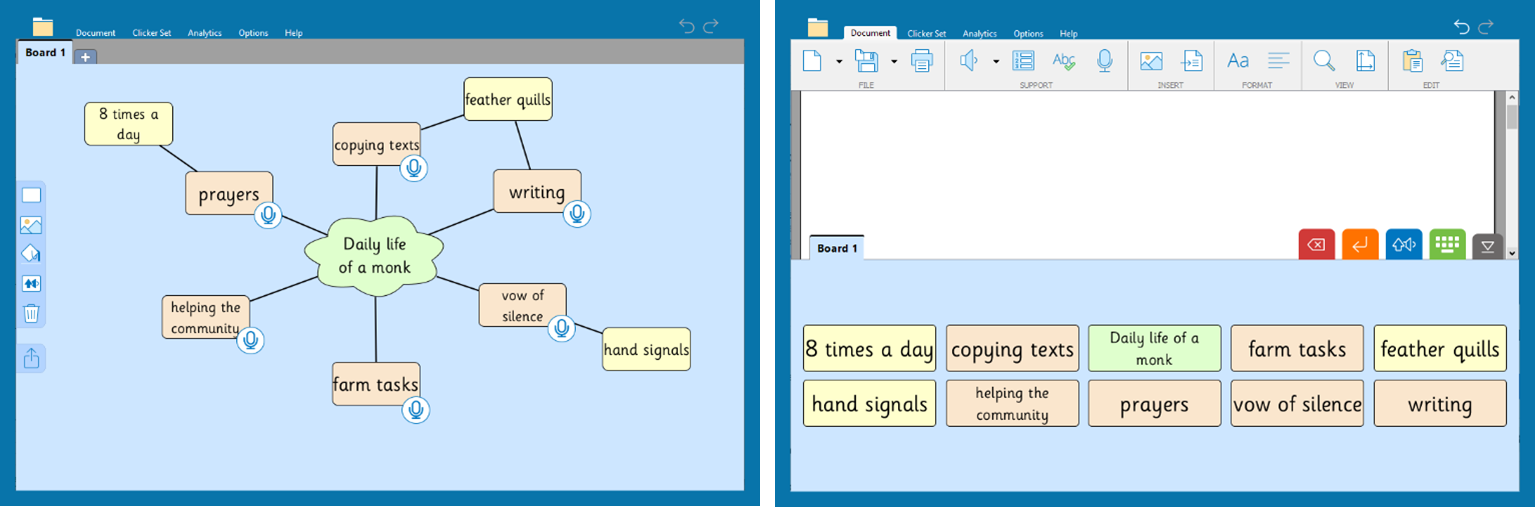The image size is (1535, 507).
Task: Click the magnifying glass zoom icon in View
Action: (x=1324, y=61)
